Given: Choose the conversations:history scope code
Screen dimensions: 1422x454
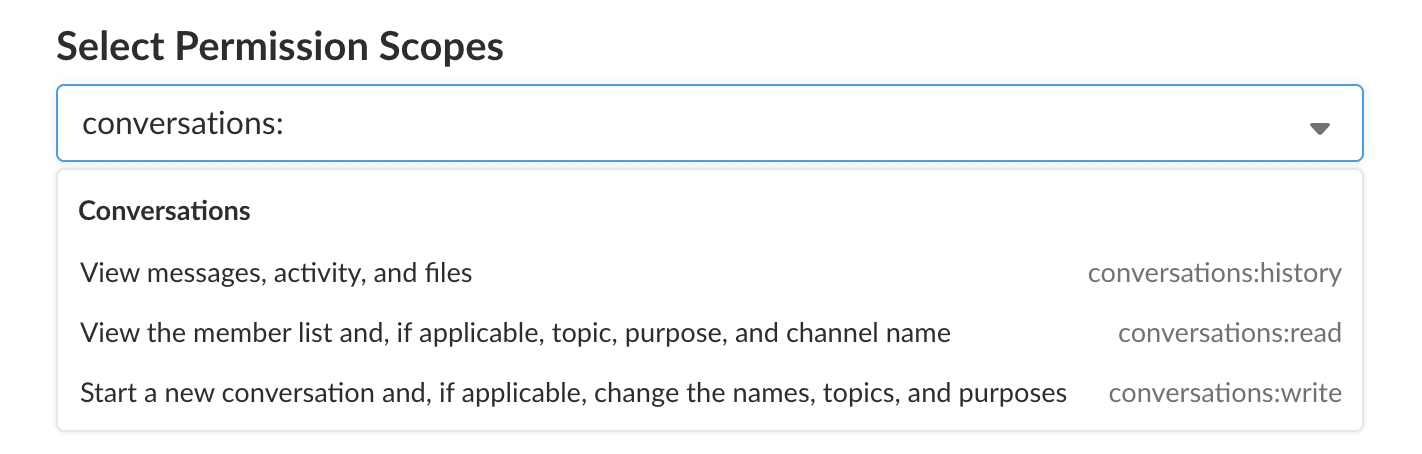Looking at the screenshot, I should click(x=1214, y=273).
